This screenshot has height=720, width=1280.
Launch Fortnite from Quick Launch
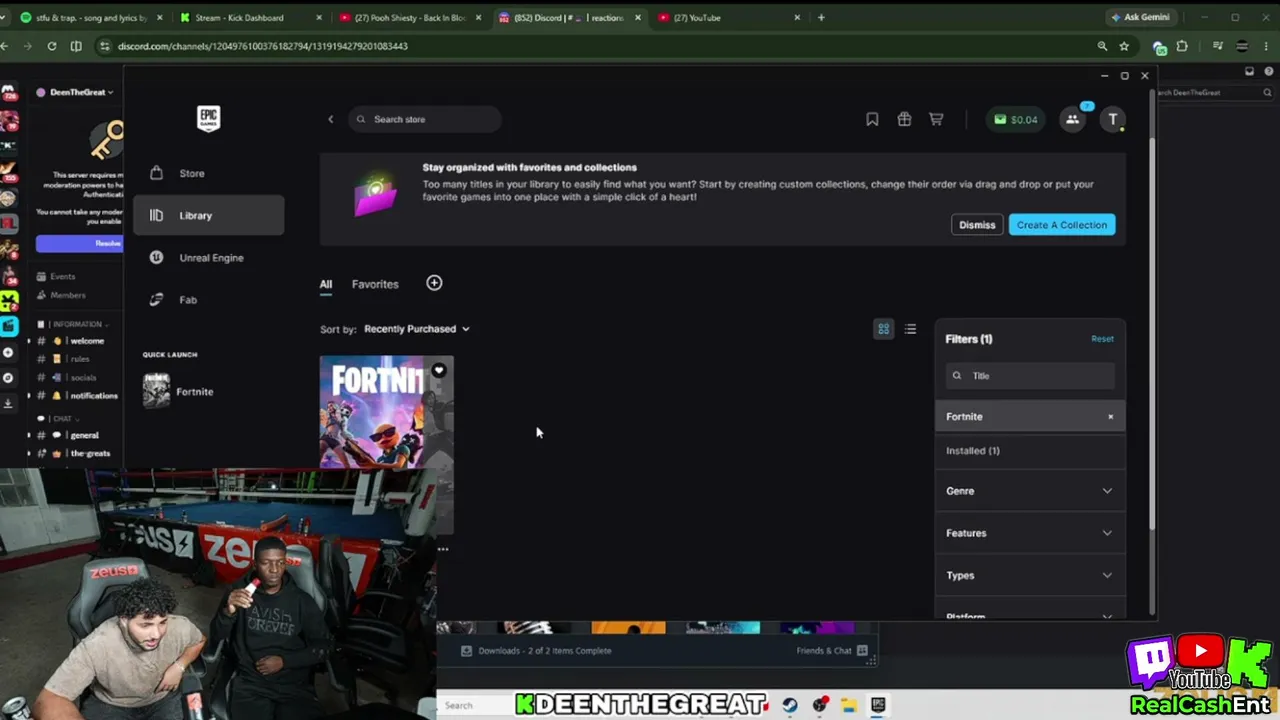click(x=208, y=391)
